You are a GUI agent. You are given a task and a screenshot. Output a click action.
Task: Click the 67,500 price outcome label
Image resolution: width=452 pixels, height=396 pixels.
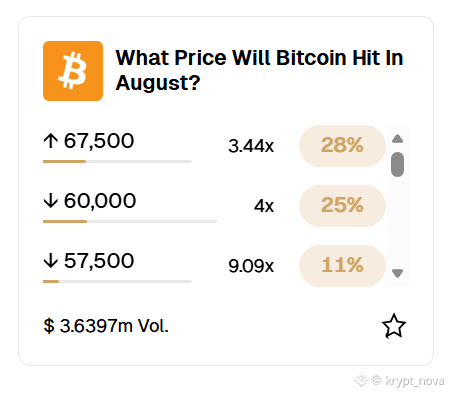coord(99,141)
